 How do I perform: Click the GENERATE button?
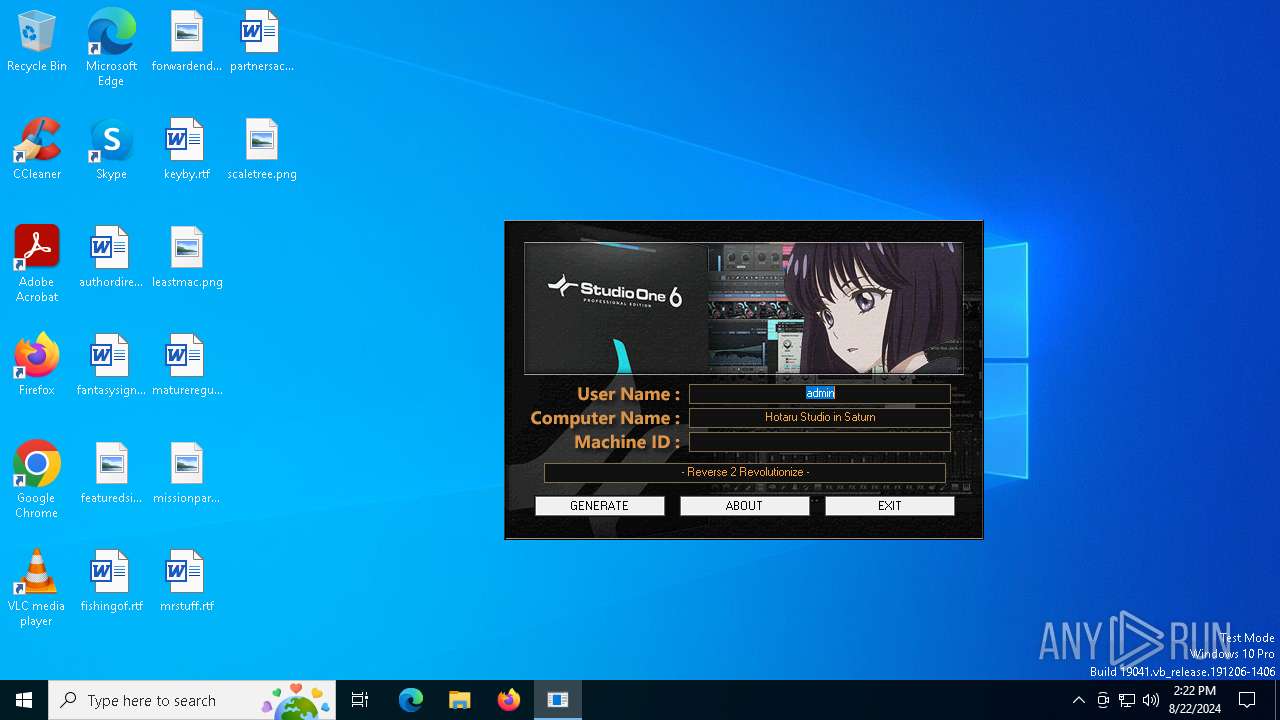pos(599,506)
